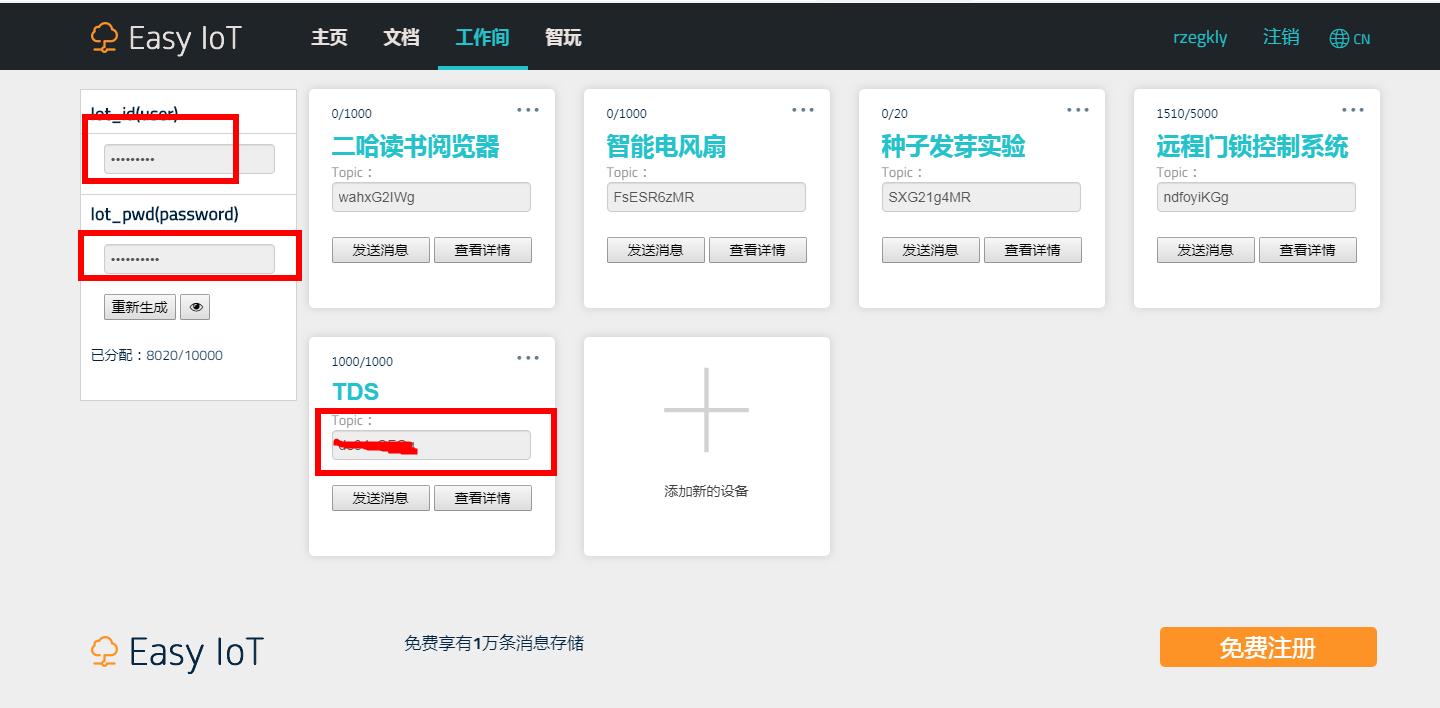Click 发送消息 on 远程门锁控制系统 card

coord(1206,250)
